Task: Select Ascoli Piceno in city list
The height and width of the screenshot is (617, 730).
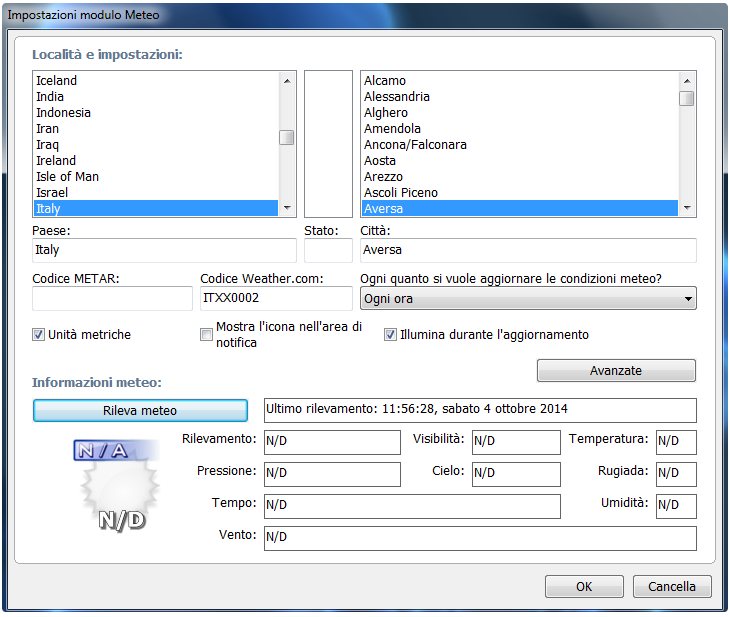Action: click(x=401, y=193)
